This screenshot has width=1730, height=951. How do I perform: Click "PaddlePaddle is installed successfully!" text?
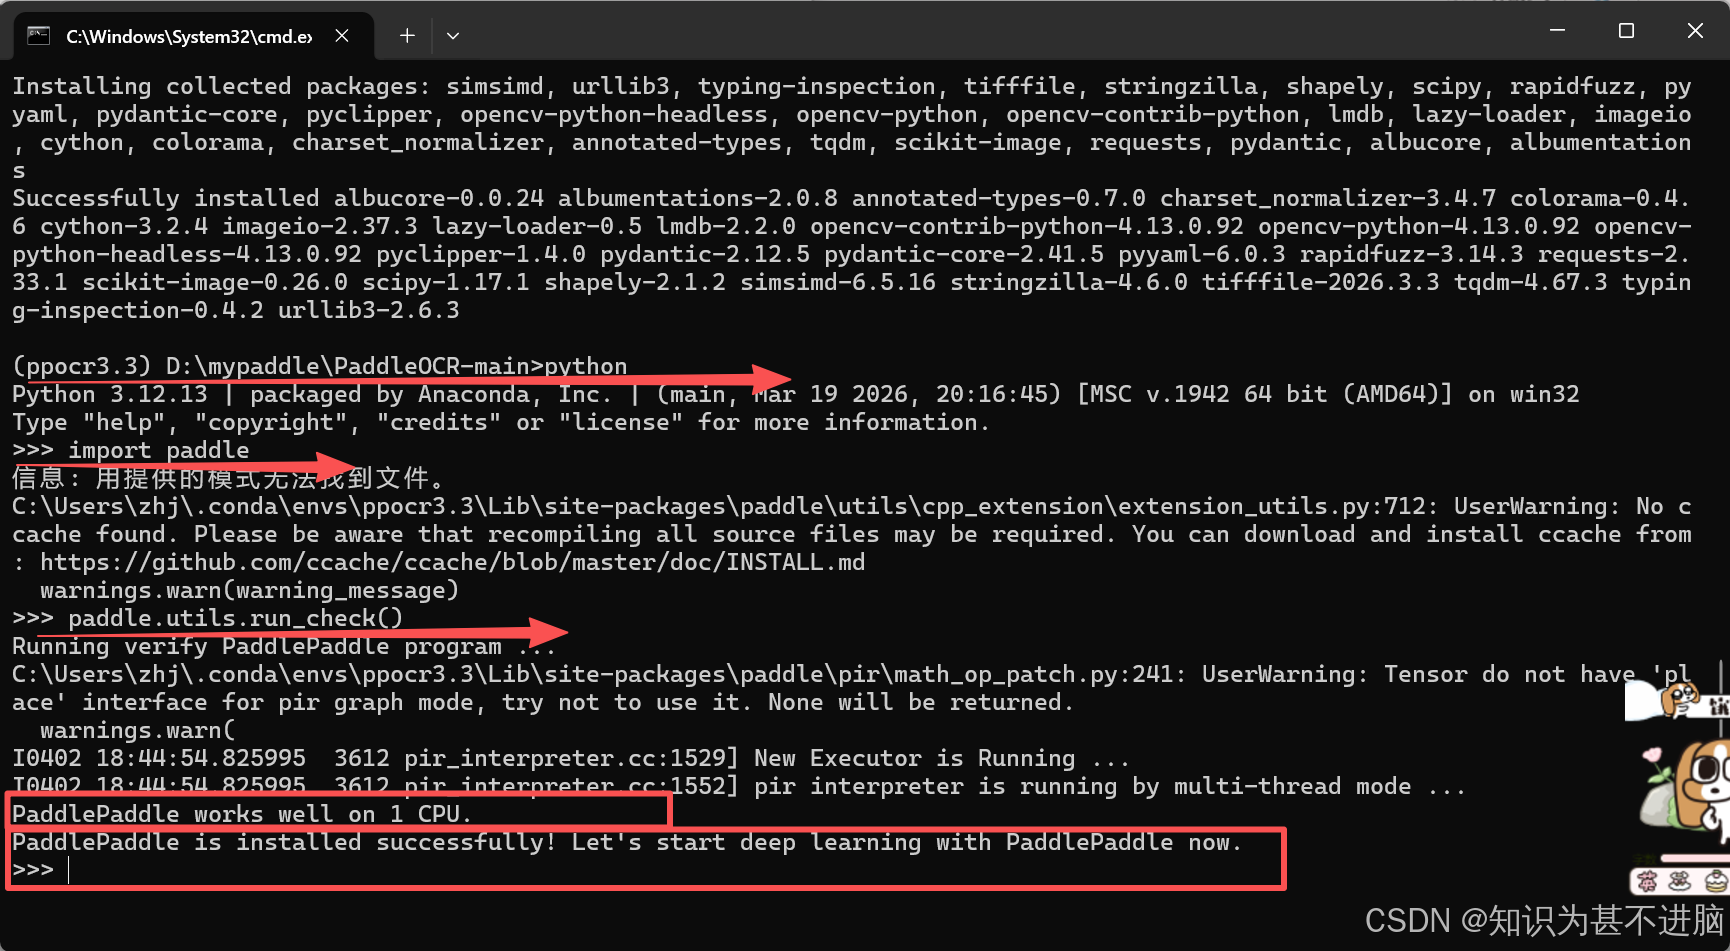(284, 842)
